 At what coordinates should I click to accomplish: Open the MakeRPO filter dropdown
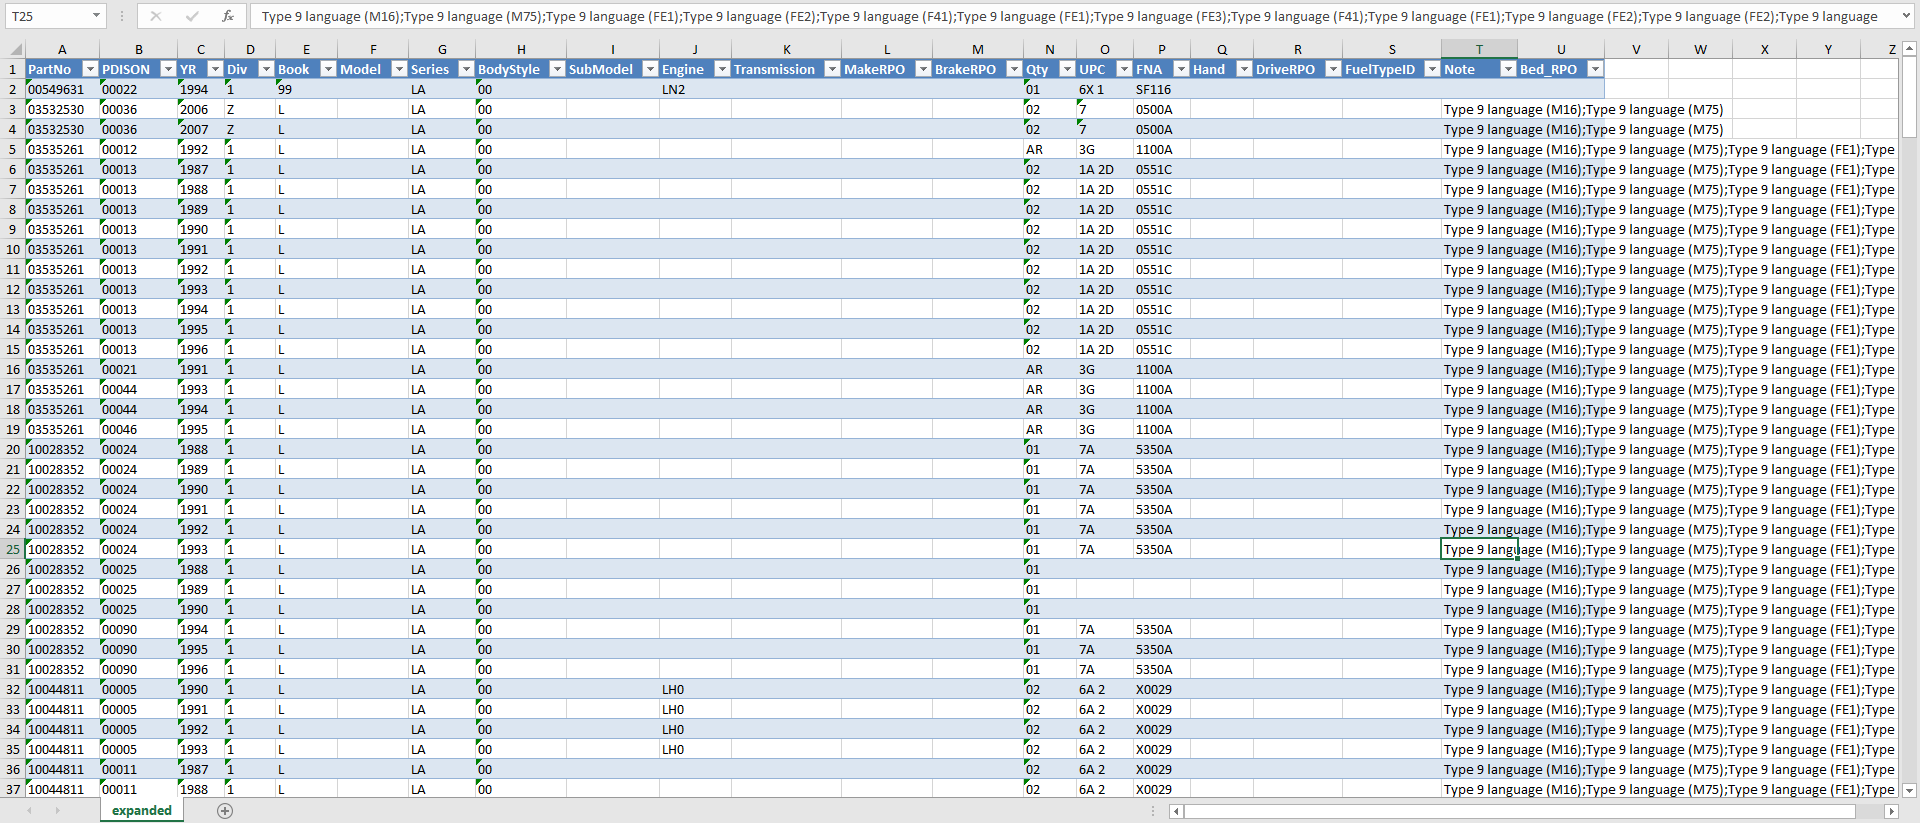coord(923,69)
